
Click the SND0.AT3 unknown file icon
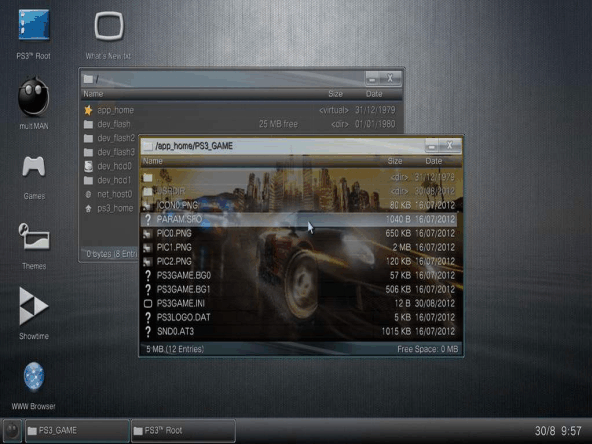(x=148, y=331)
